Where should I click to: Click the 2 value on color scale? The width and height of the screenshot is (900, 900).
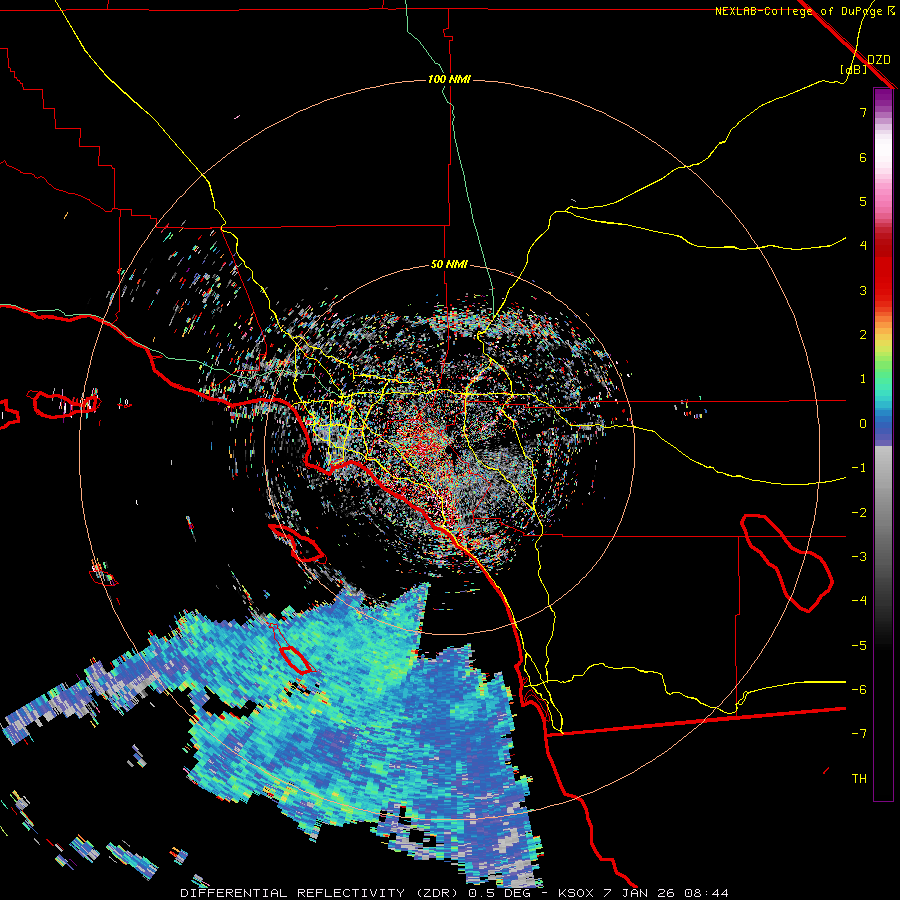(x=863, y=335)
